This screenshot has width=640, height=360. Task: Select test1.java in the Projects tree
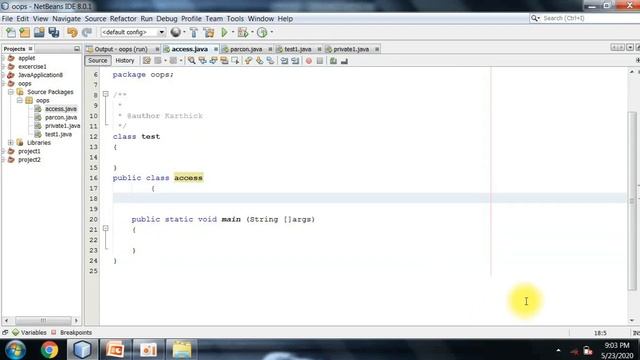(58, 134)
